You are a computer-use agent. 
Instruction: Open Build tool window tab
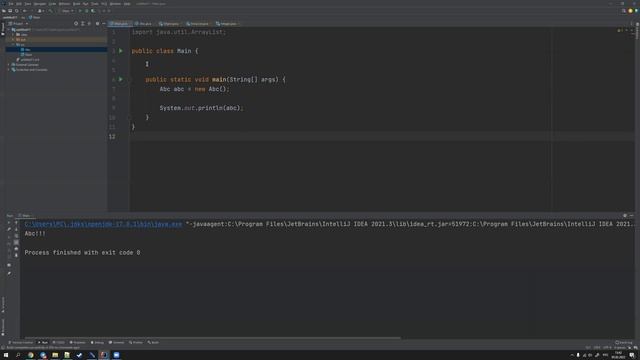pos(153,342)
